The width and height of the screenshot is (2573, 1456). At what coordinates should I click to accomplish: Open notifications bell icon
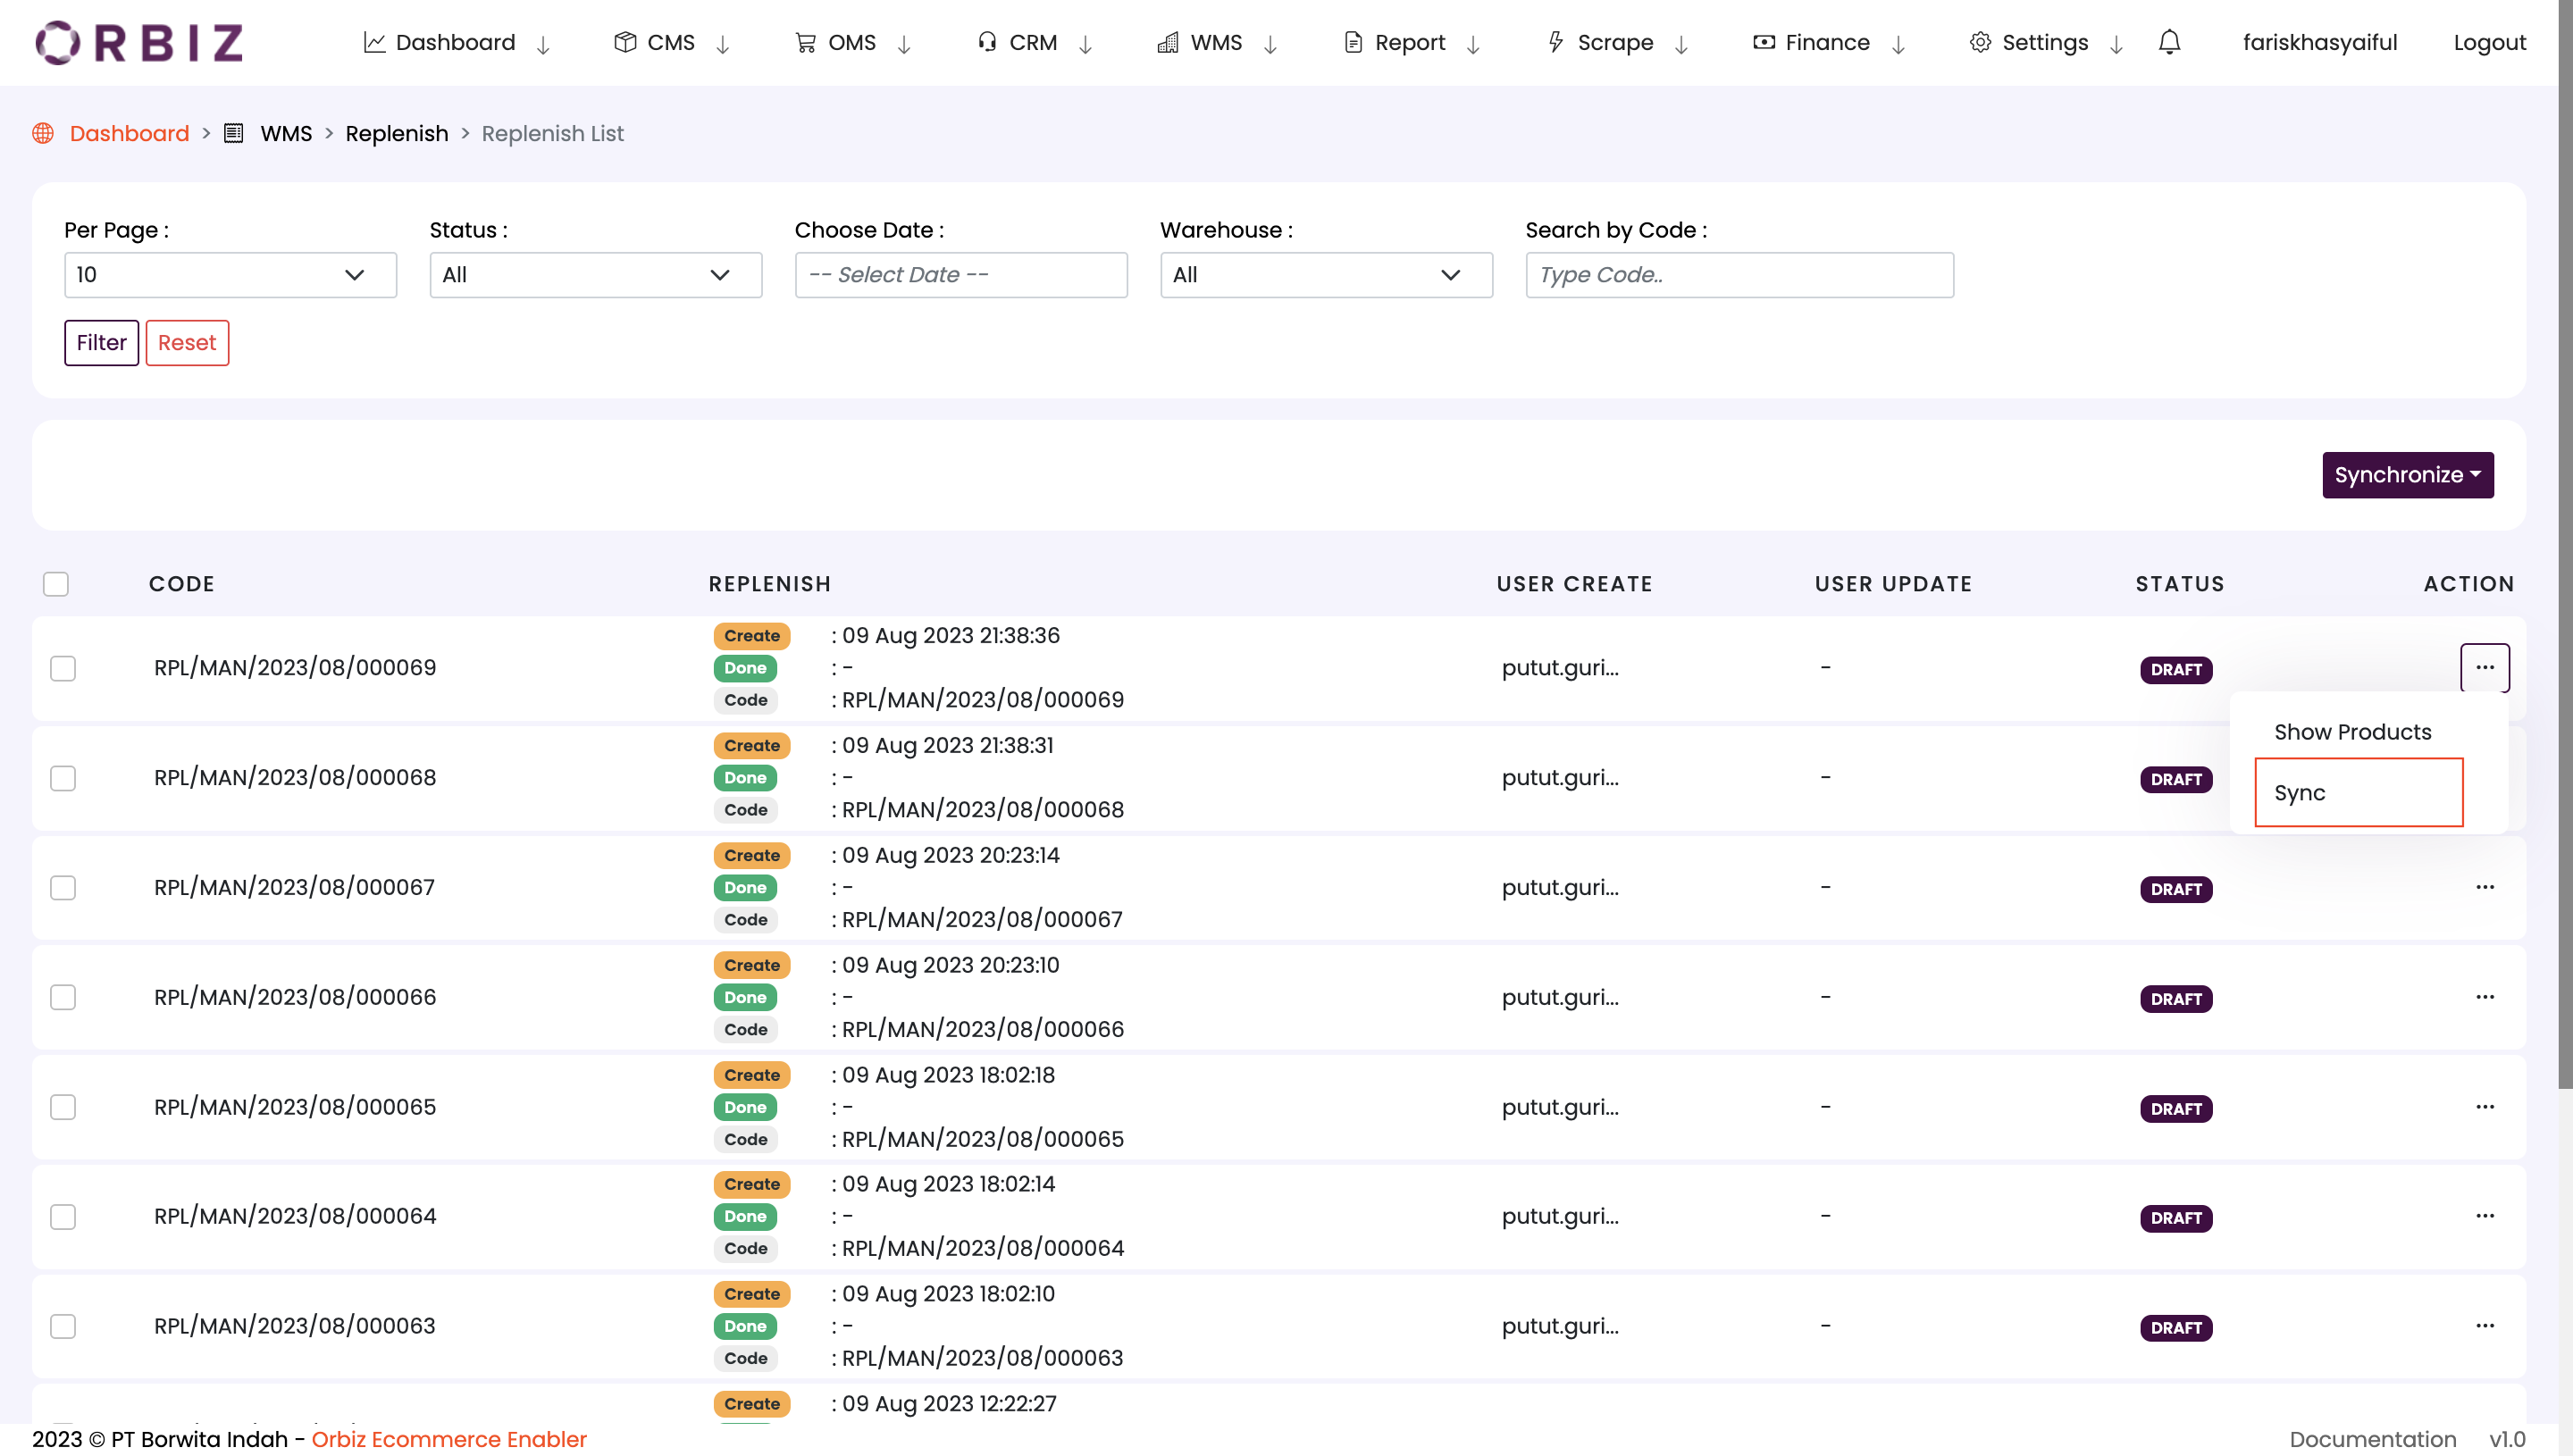[x=2169, y=42]
